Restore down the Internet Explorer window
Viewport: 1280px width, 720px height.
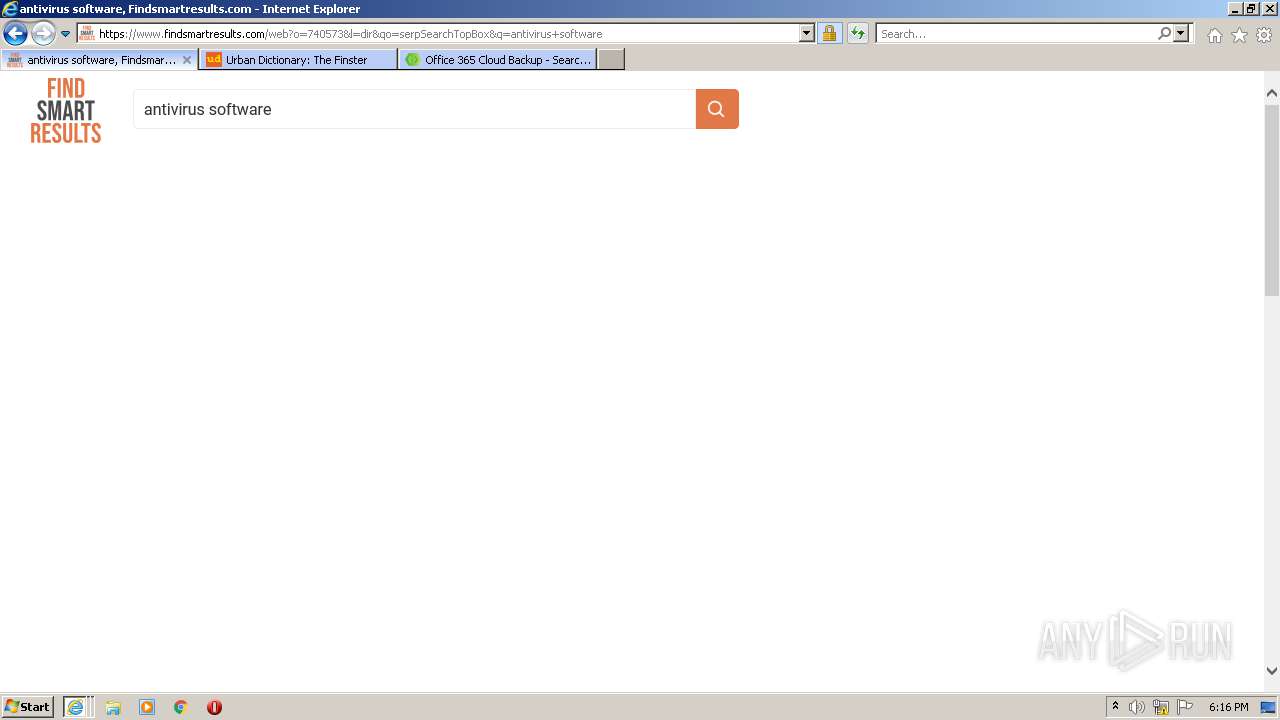pyautogui.click(x=1251, y=9)
